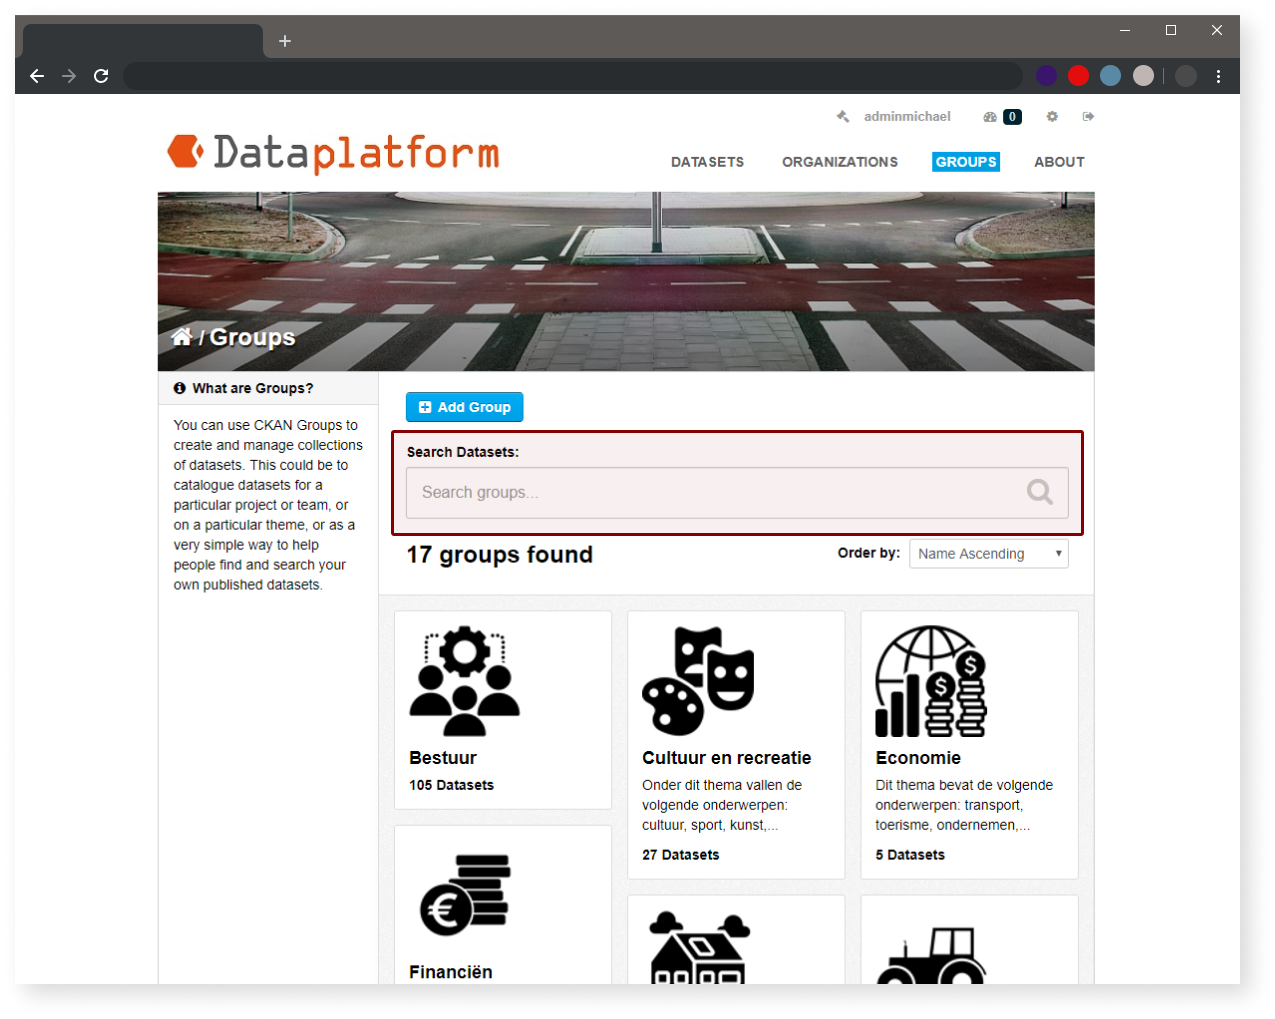Click the home icon in breadcrumb
Viewport: 1275px width, 1019px height.
181,337
